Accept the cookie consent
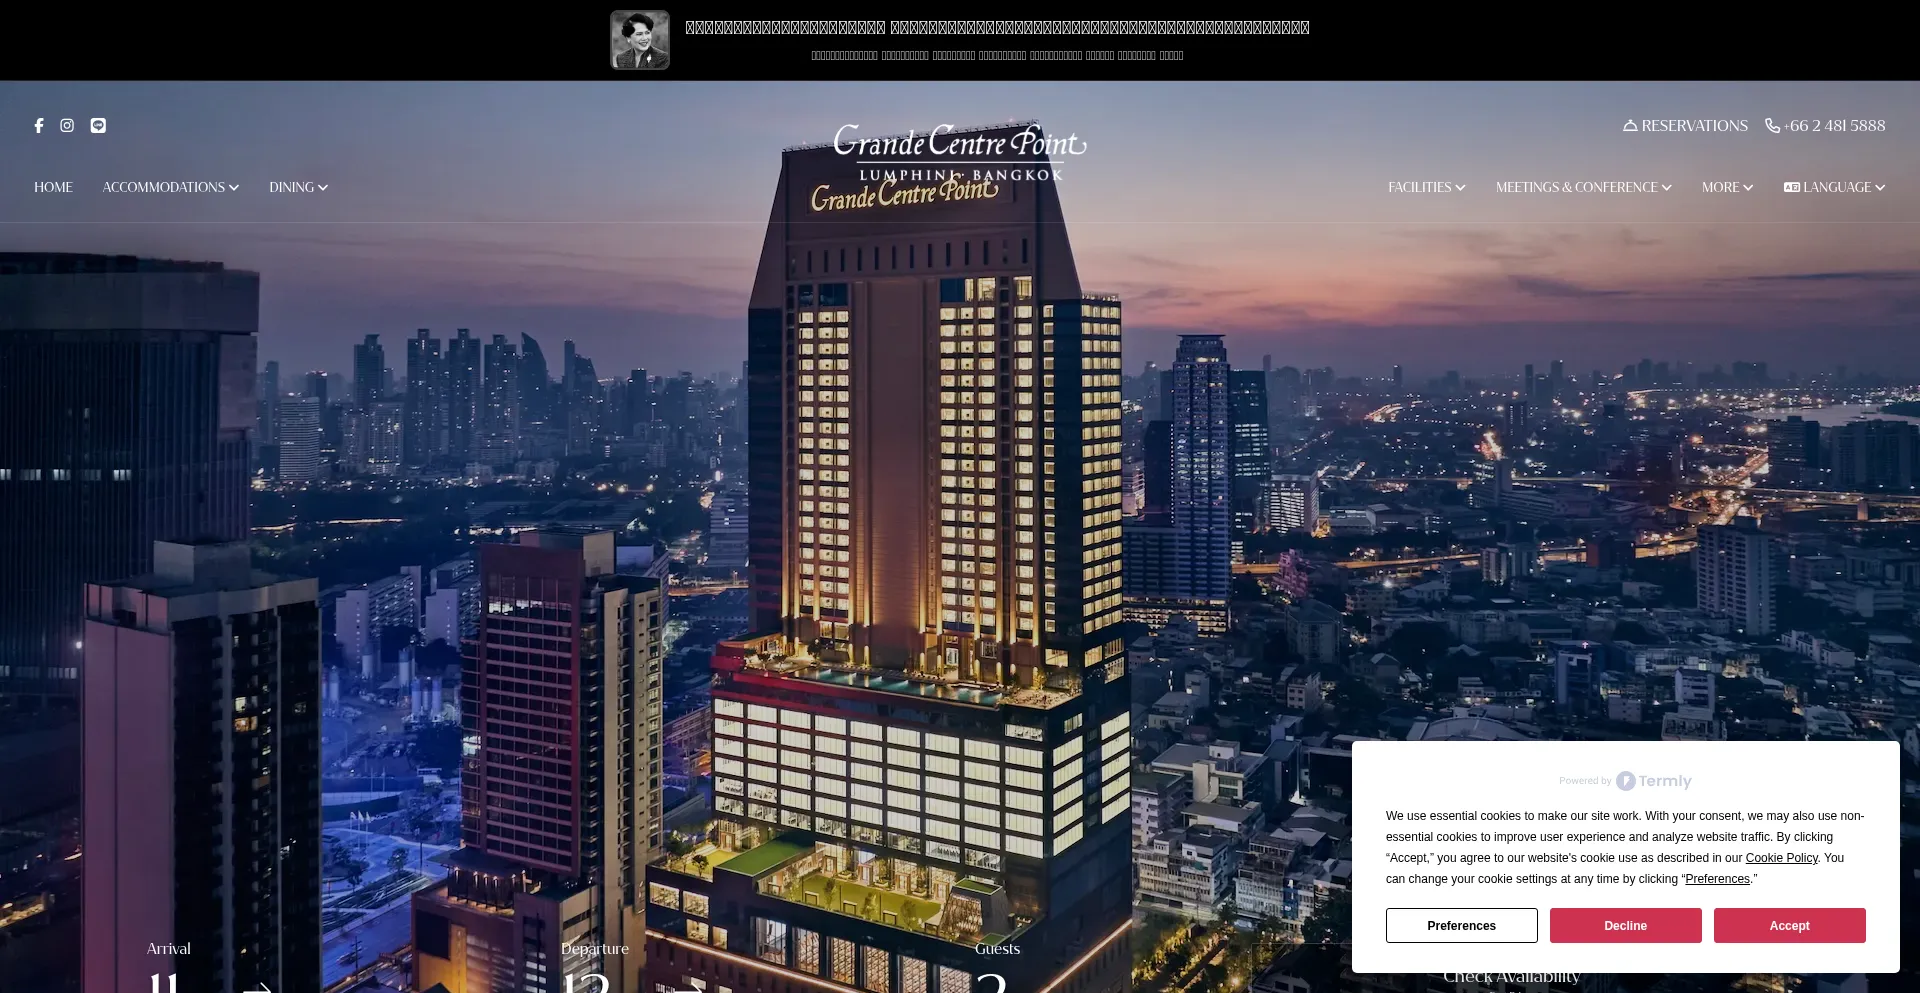Viewport: 1920px width, 993px height. click(1789, 926)
